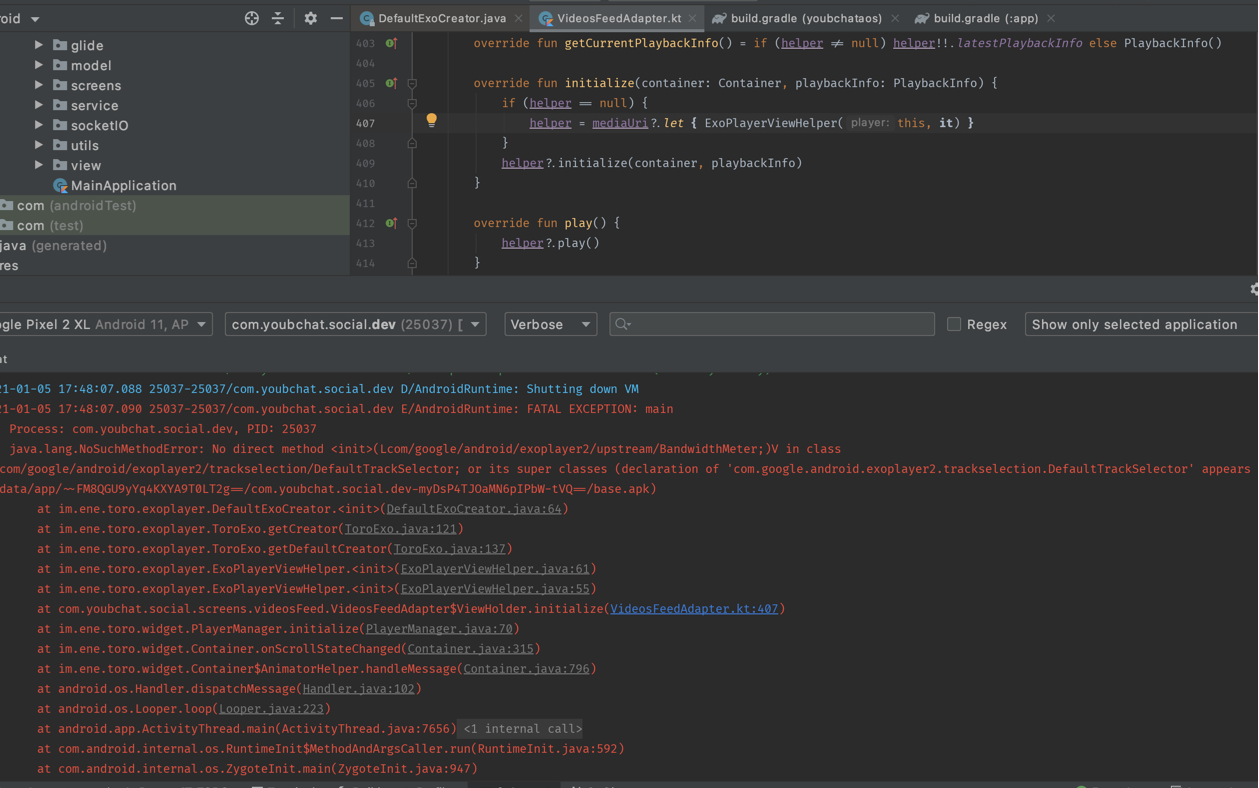This screenshot has height=788, width=1259.
Task: Click the latestPlaybackInfo property in code
Action: pyautogui.click(x=1019, y=43)
